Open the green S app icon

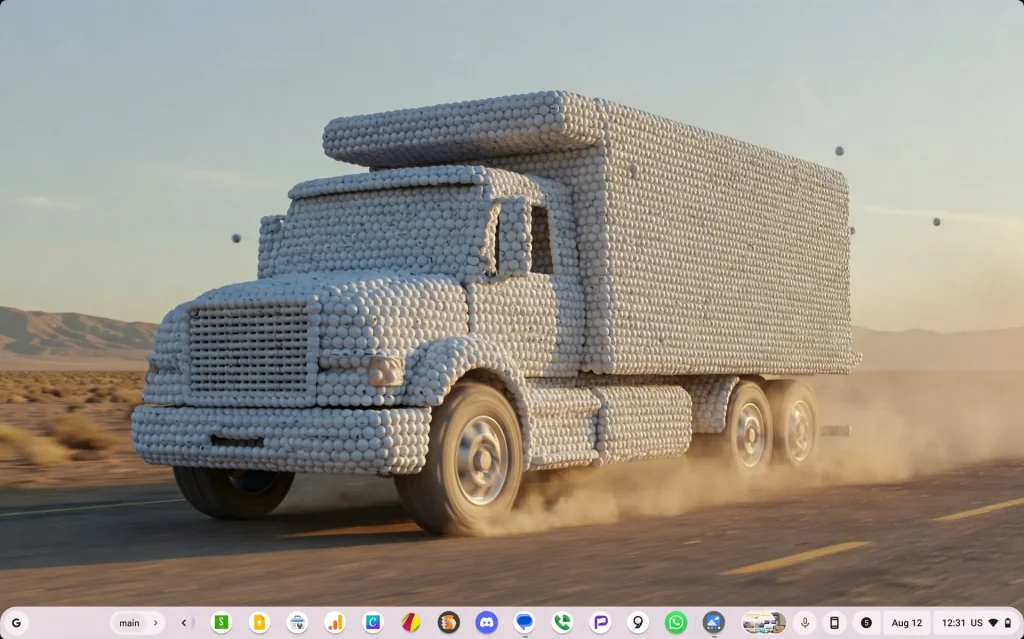tap(221, 623)
